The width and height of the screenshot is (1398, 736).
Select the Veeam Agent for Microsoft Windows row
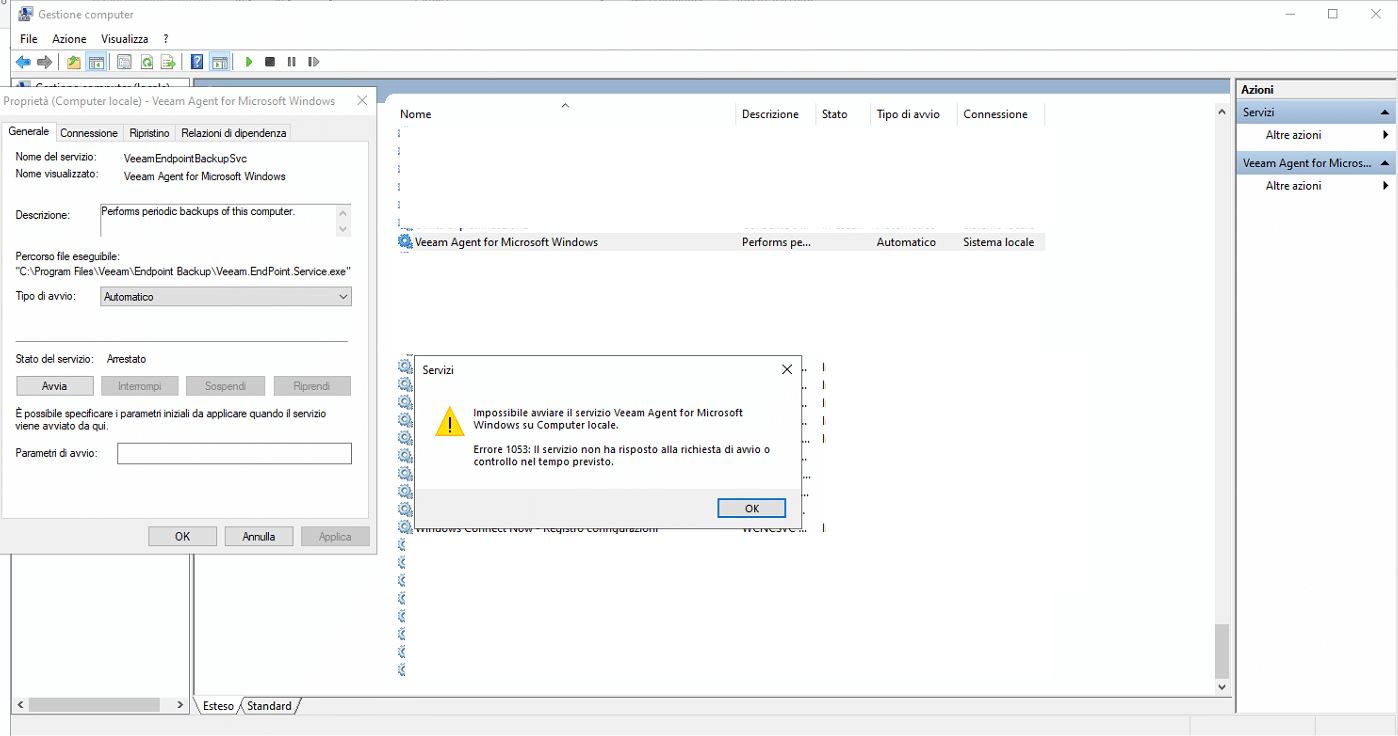click(721, 242)
